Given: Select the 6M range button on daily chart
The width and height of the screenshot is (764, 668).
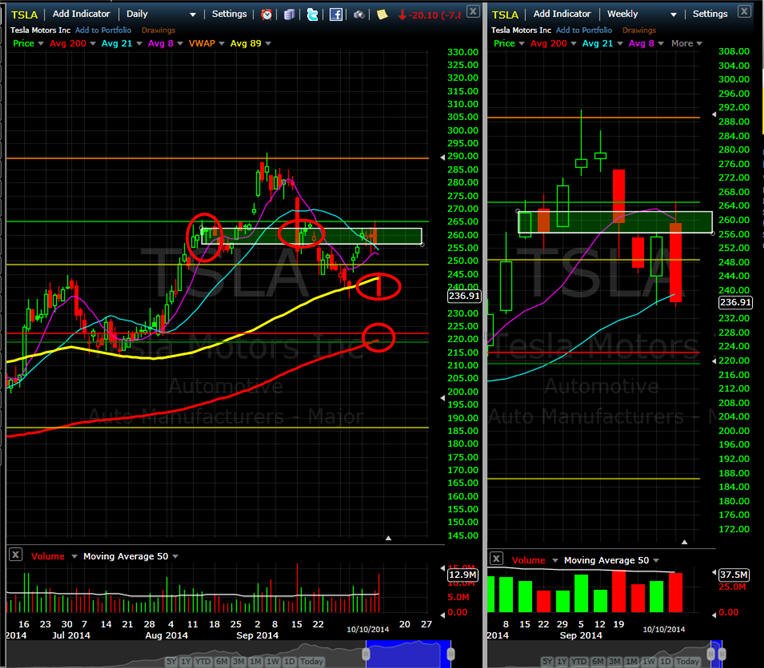Looking at the screenshot, I should (222, 661).
